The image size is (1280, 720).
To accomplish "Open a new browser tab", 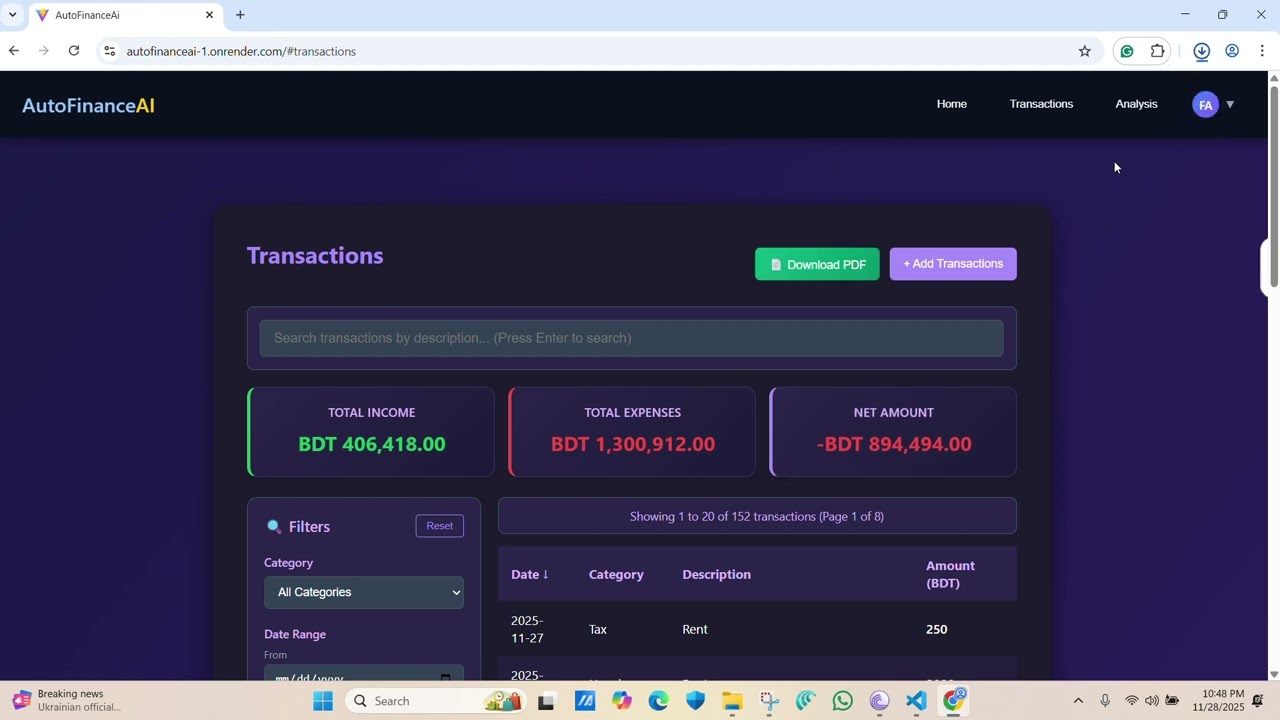I will point(240,15).
